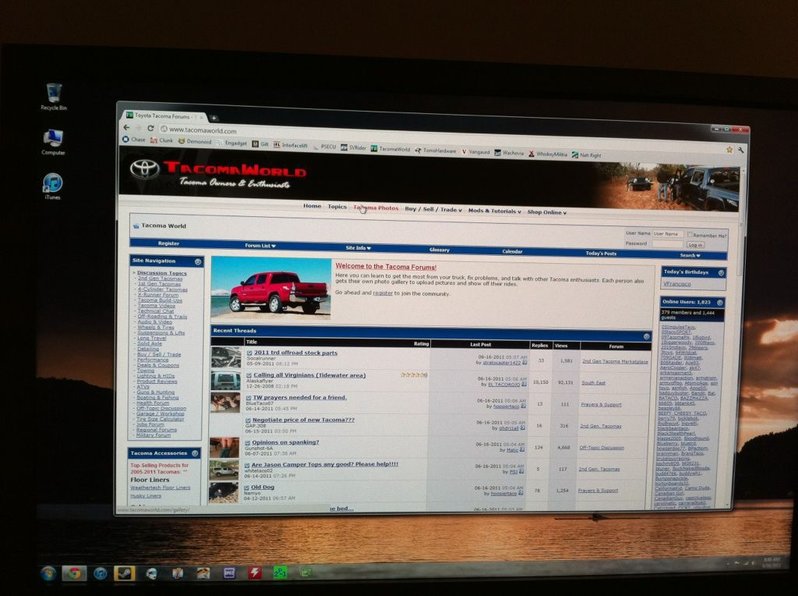
Task: Open thread 'Calling all Virginians (Tidewater area)'
Action: tap(309, 375)
